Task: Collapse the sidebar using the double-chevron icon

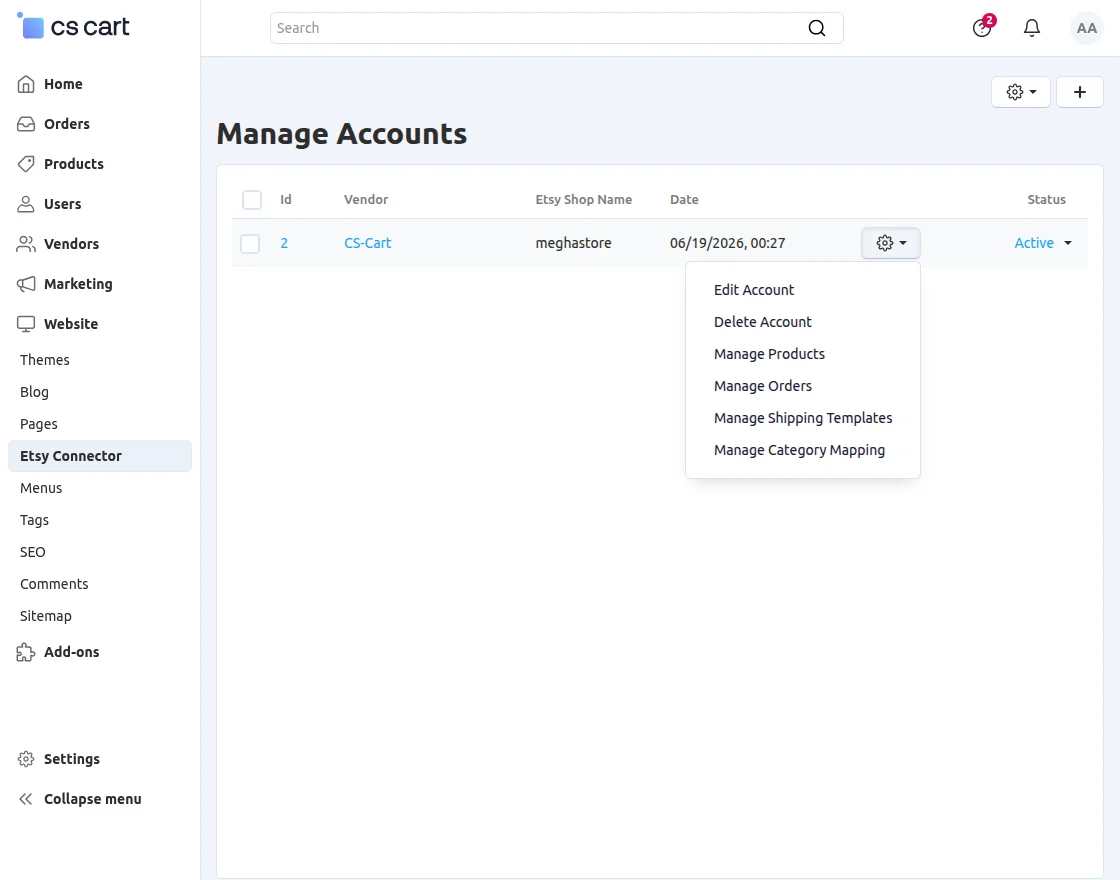Action: point(26,799)
